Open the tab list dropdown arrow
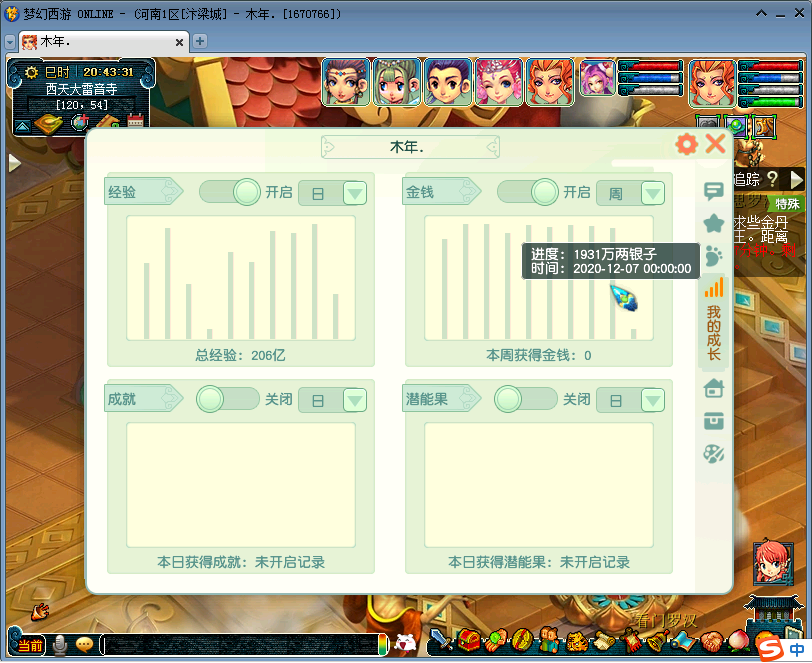 10,42
